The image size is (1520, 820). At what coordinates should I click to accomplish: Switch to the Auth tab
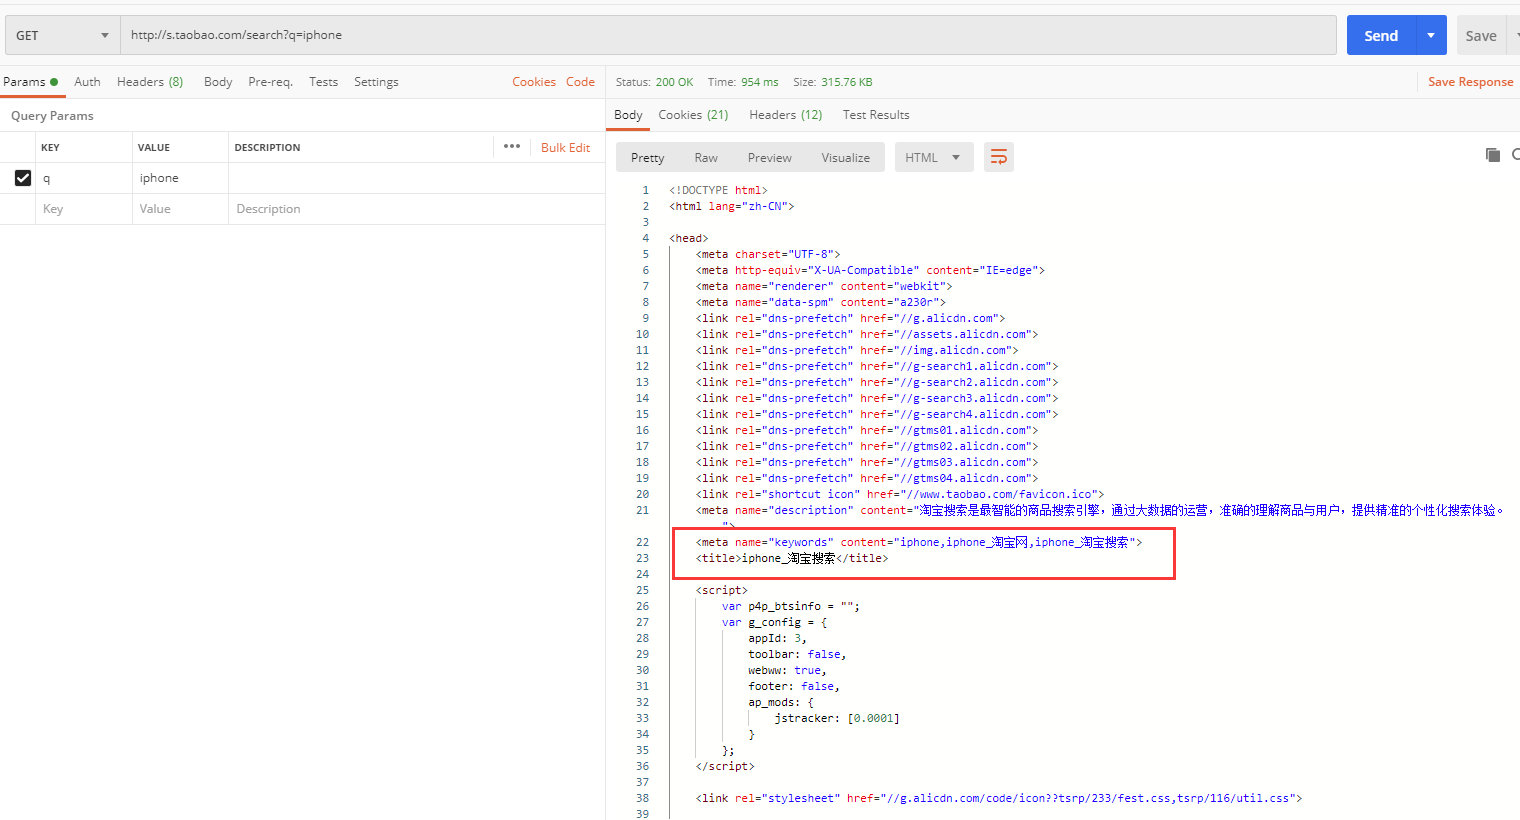(x=87, y=82)
